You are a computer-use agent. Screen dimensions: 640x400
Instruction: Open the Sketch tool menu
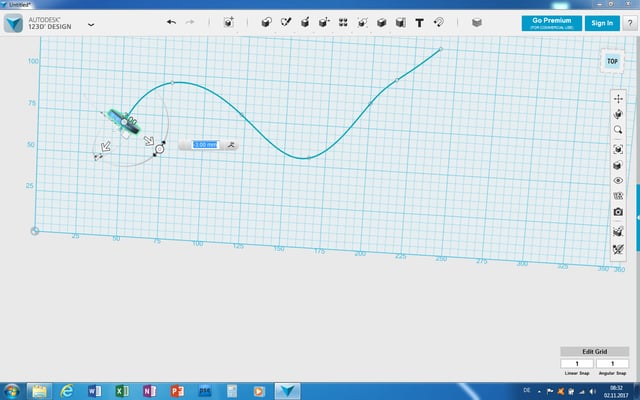click(x=286, y=22)
